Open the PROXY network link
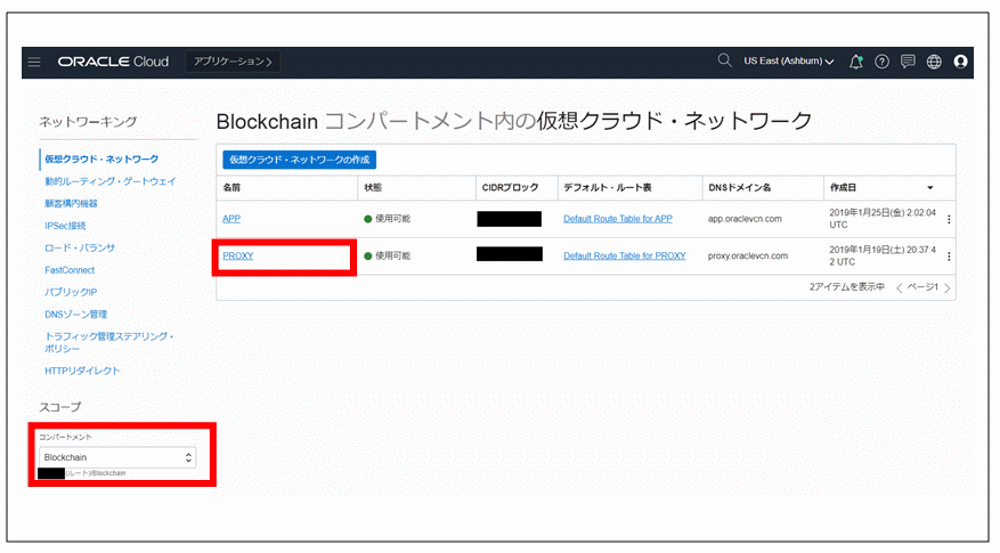Viewport: 1000px width, 553px height. pos(238,256)
